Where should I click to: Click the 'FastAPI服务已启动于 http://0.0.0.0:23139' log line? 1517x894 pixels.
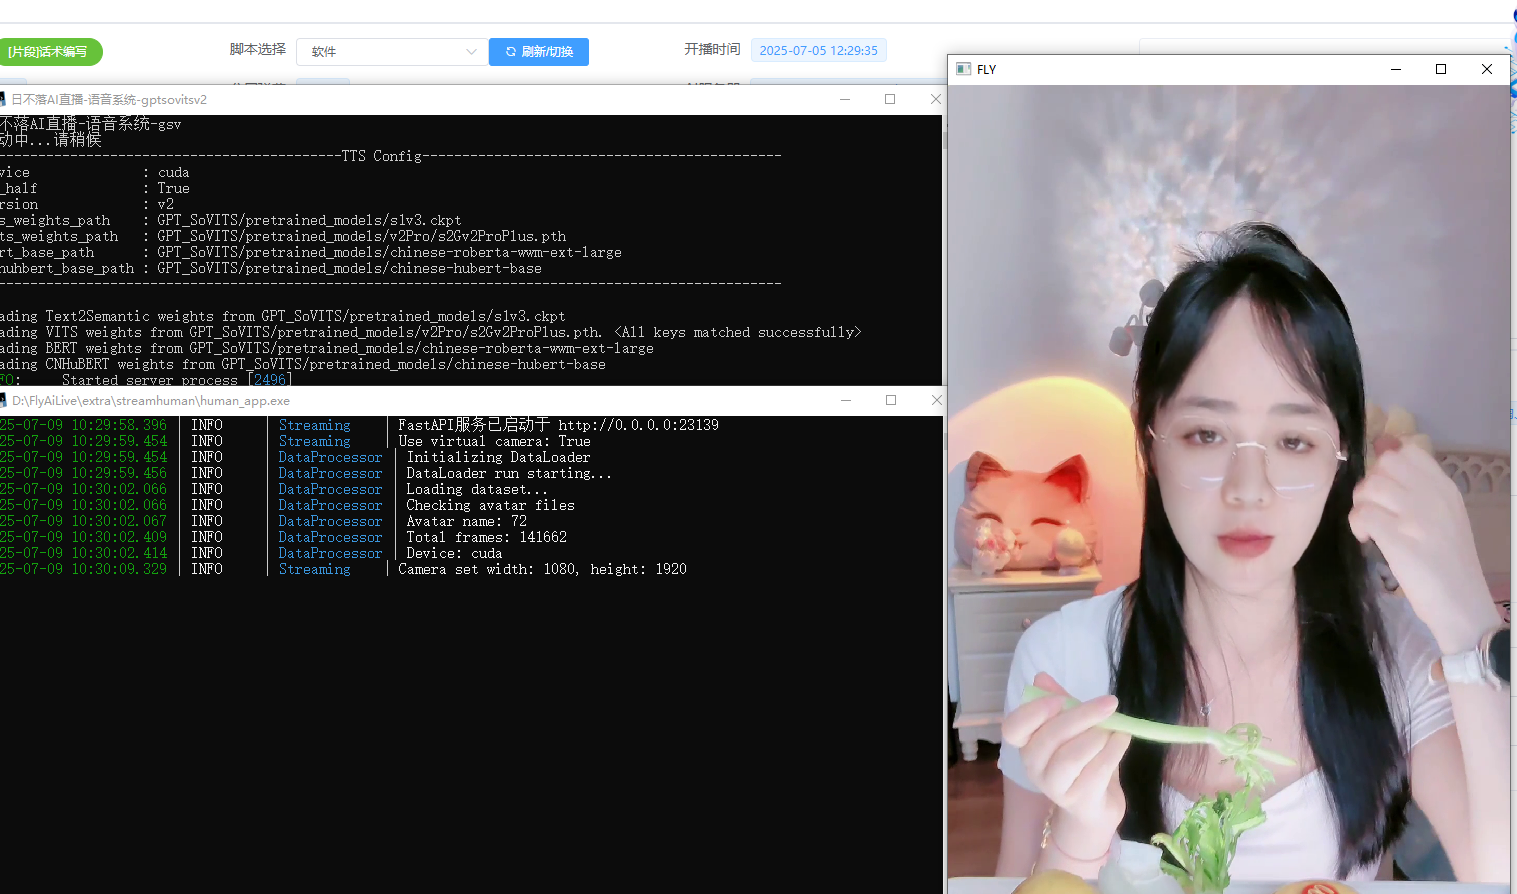point(558,425)
